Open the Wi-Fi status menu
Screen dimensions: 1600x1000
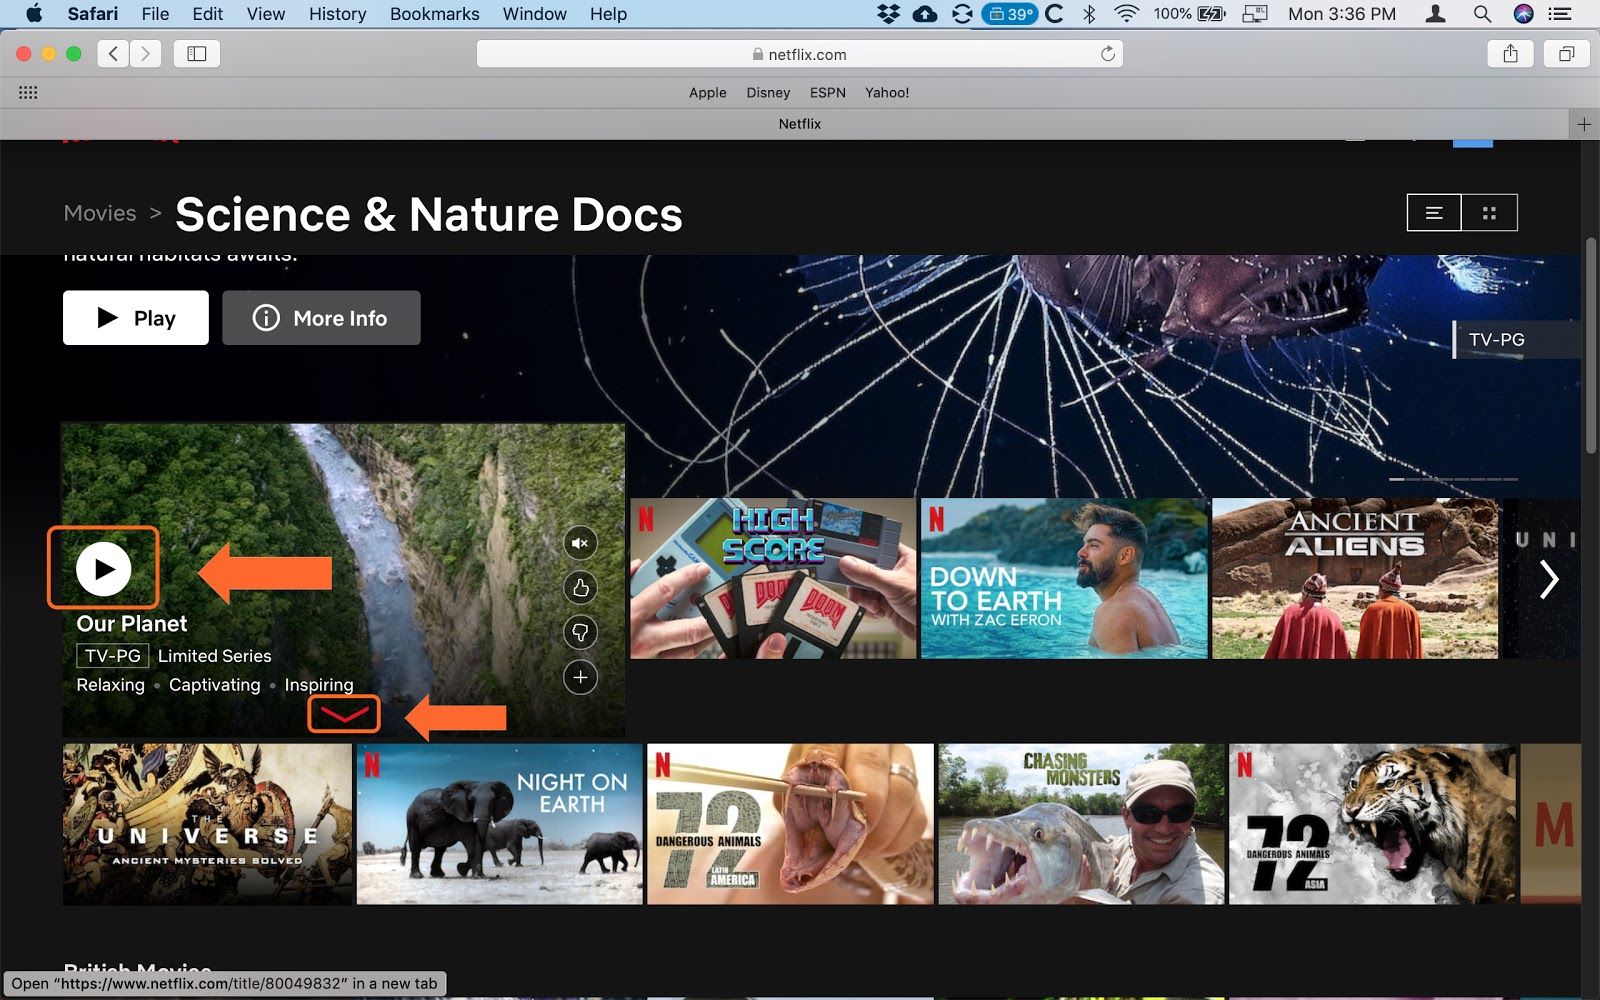coord(1127,14)
